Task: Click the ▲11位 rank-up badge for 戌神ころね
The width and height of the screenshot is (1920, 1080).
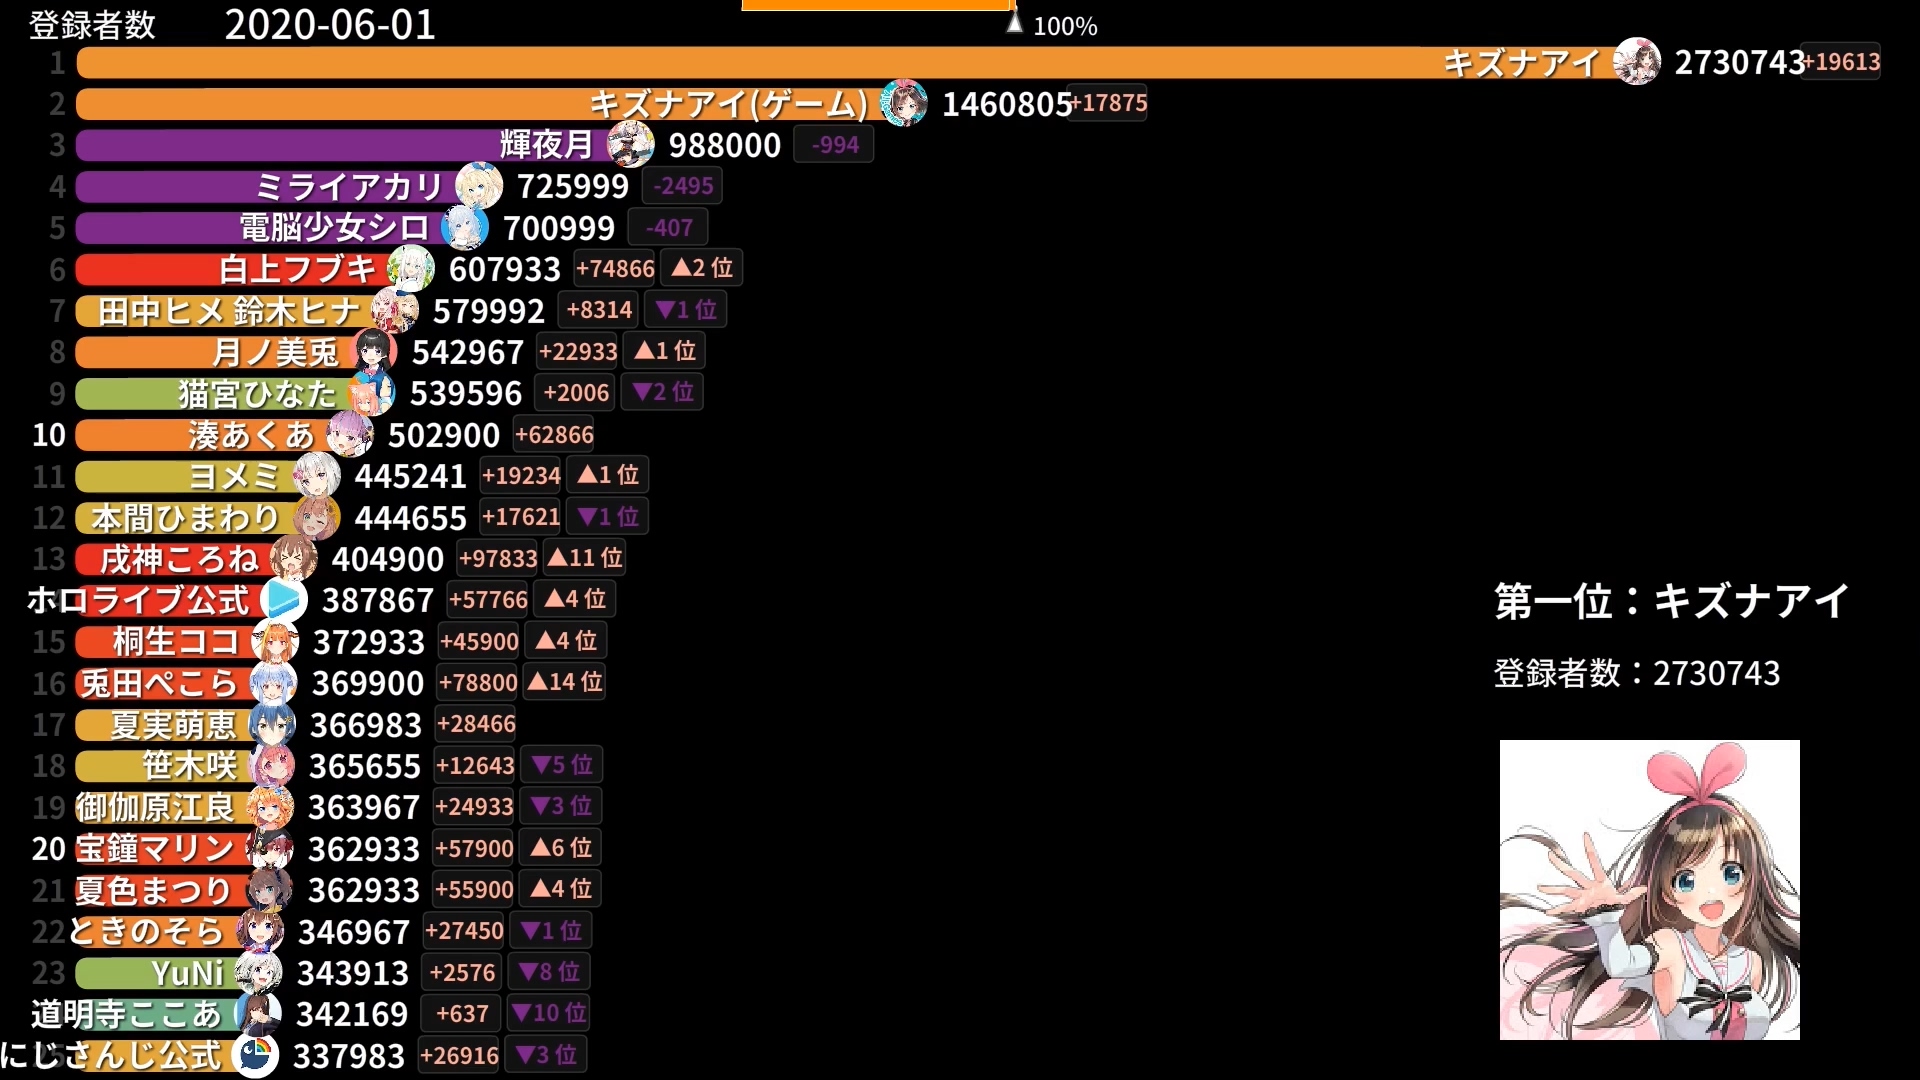Action: tap(585, 558)
